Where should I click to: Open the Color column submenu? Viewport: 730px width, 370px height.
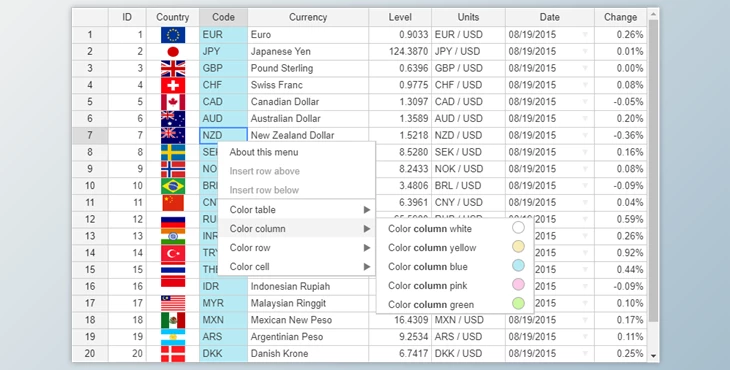(297, 229)
